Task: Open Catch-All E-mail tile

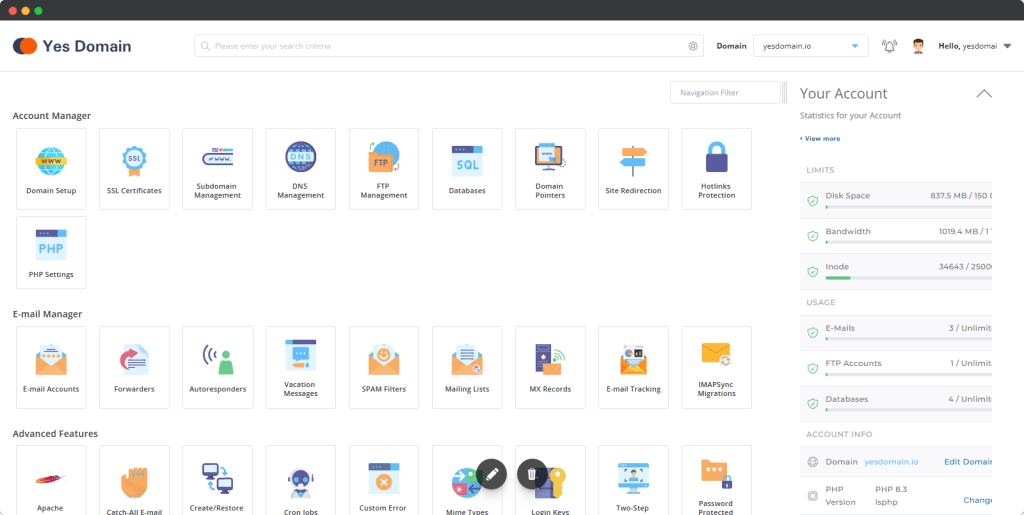Action: pyautogui.click(x=134, y=480)
